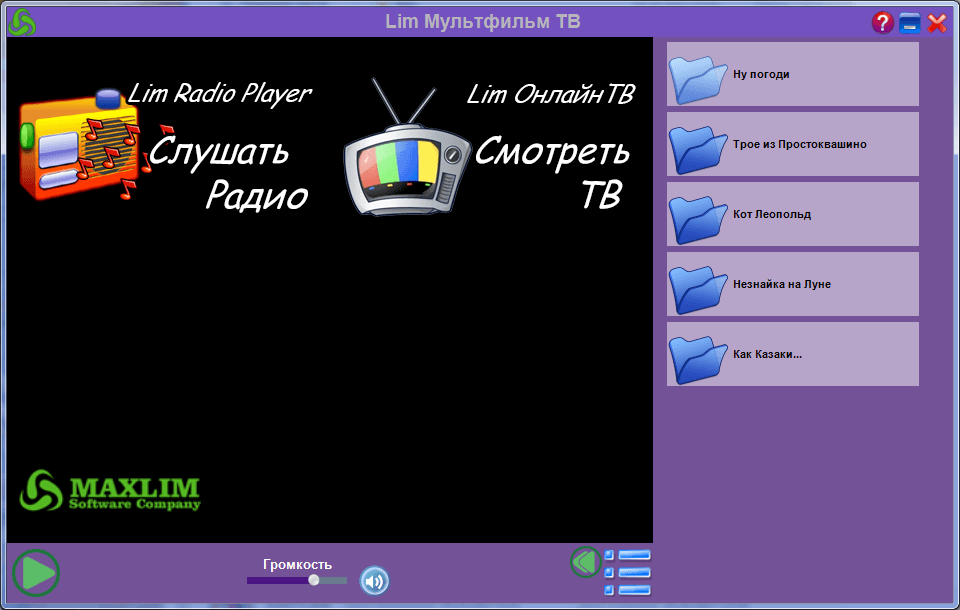Screen dimensions: 960x610
Task: Click the MAXLIM Software Company logo
Action: [x=110, y=491]
